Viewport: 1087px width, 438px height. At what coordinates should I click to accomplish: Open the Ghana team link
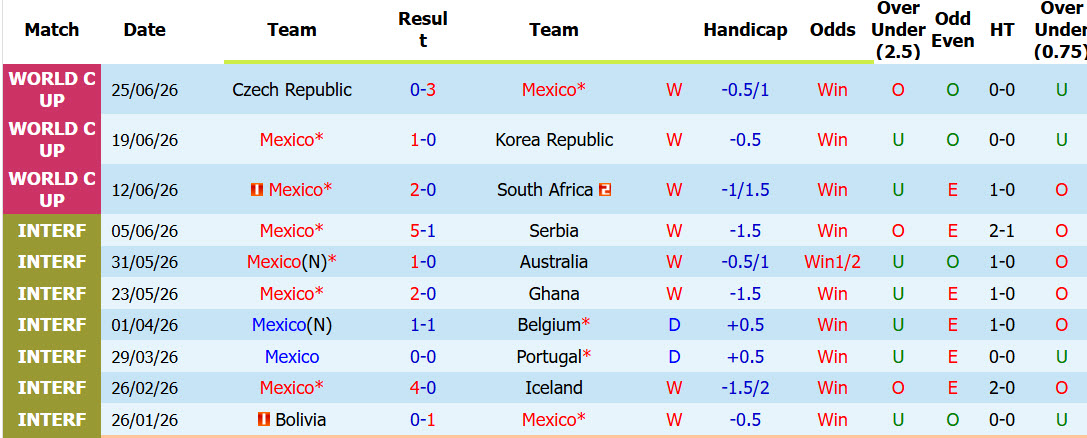point(554,294)
